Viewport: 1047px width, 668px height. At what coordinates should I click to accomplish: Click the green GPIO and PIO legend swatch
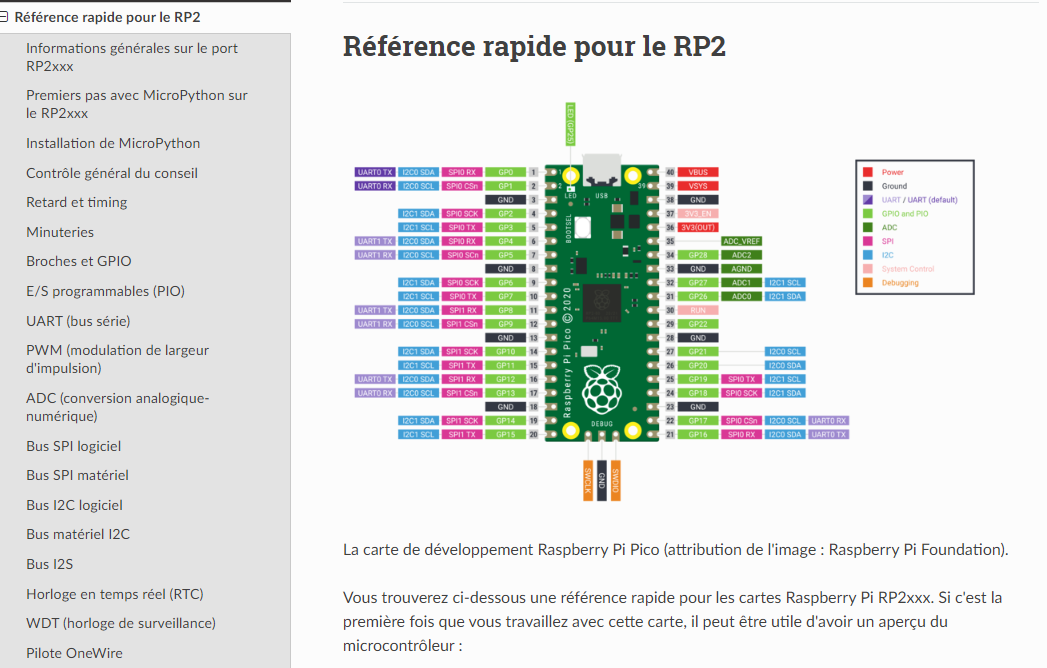coord(867,214)
